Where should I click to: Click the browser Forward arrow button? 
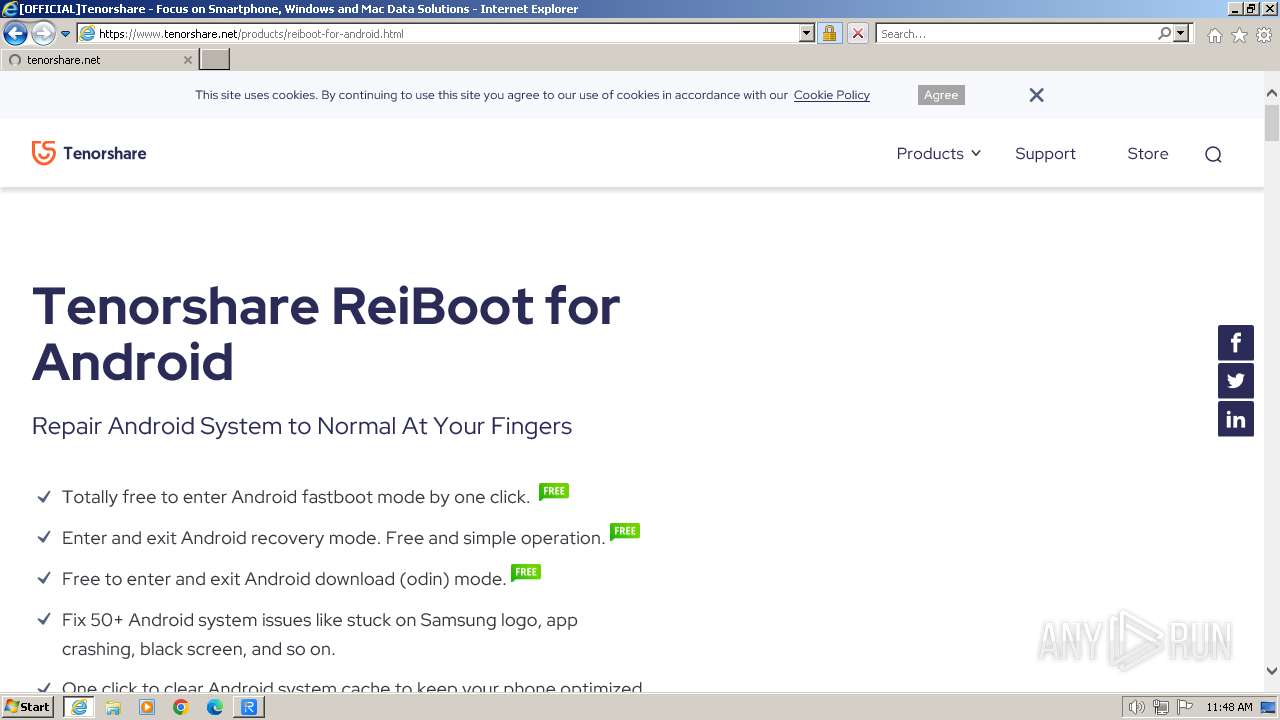[x=42, y=34]
